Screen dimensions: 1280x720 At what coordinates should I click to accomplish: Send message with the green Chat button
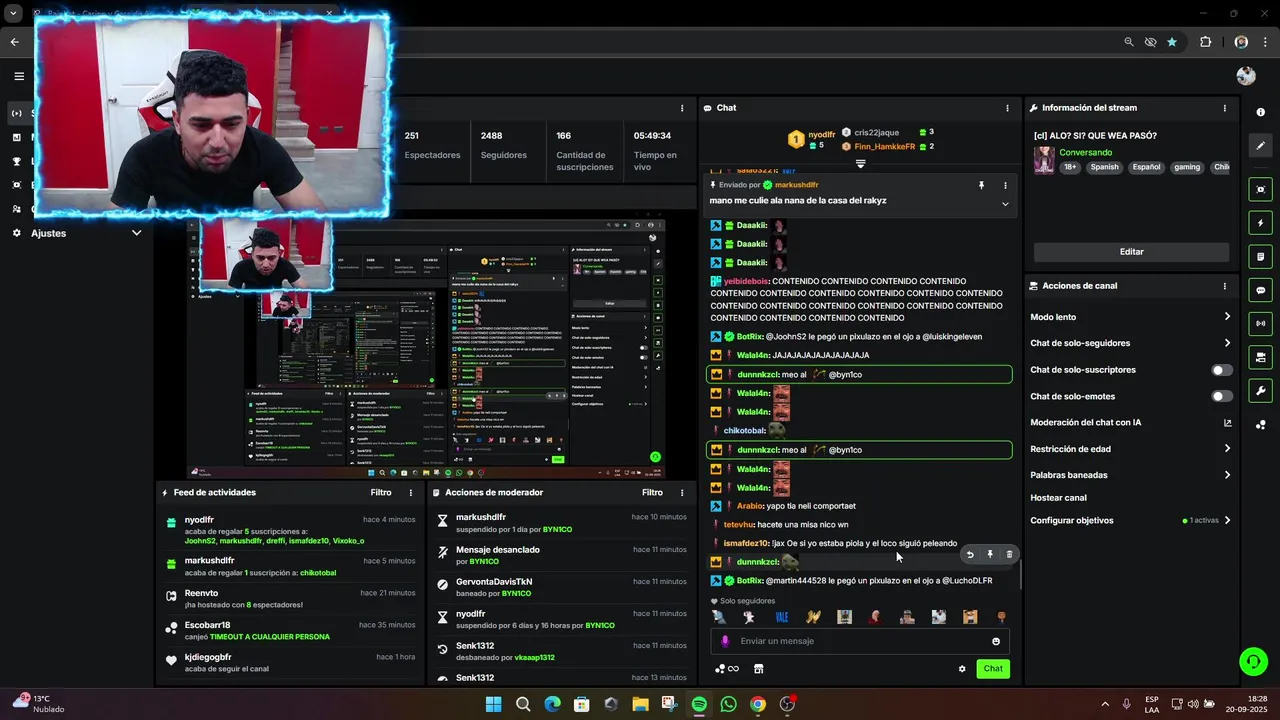993,669
